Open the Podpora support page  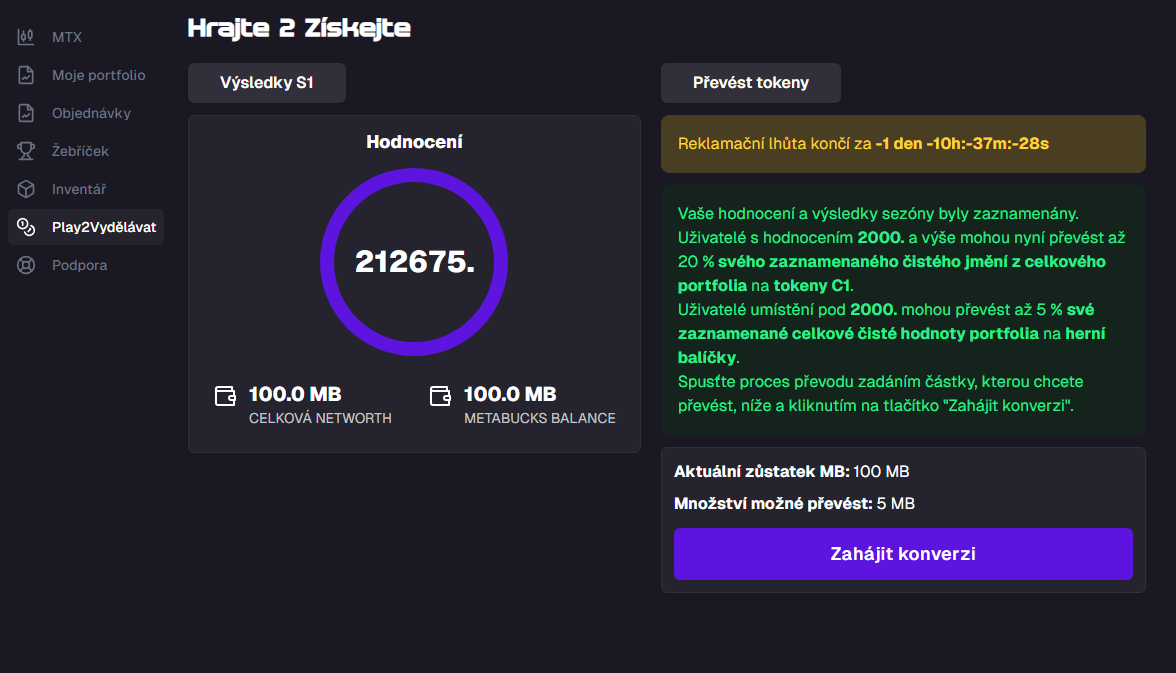tap(86, 265)
